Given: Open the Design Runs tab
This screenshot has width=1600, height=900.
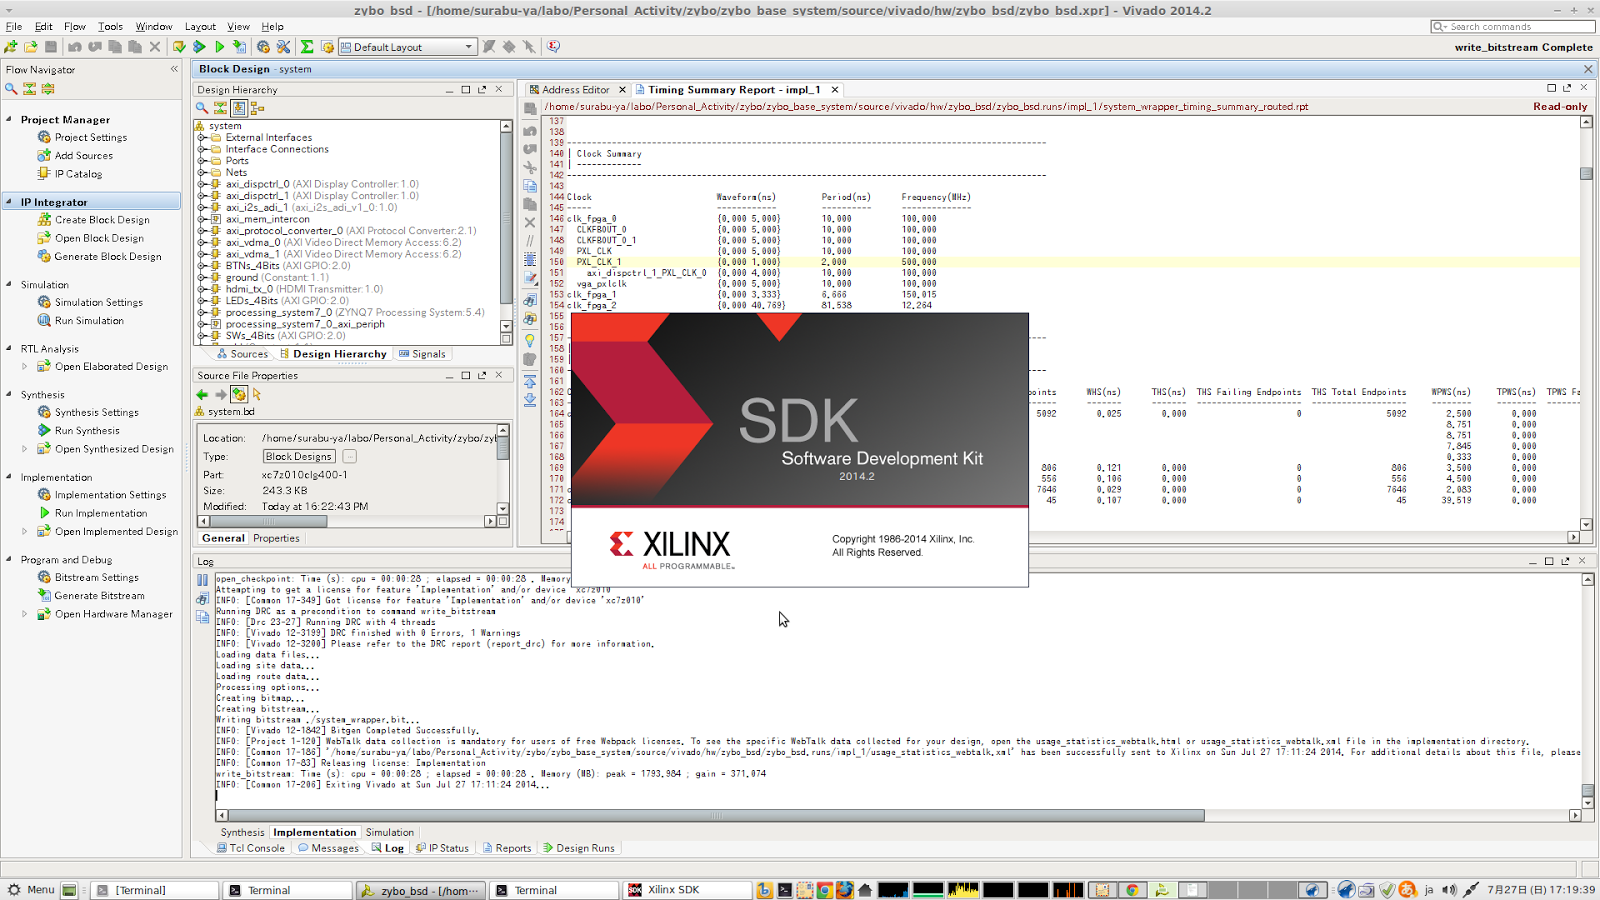Looking at the screenshot, I should point(579,848).
